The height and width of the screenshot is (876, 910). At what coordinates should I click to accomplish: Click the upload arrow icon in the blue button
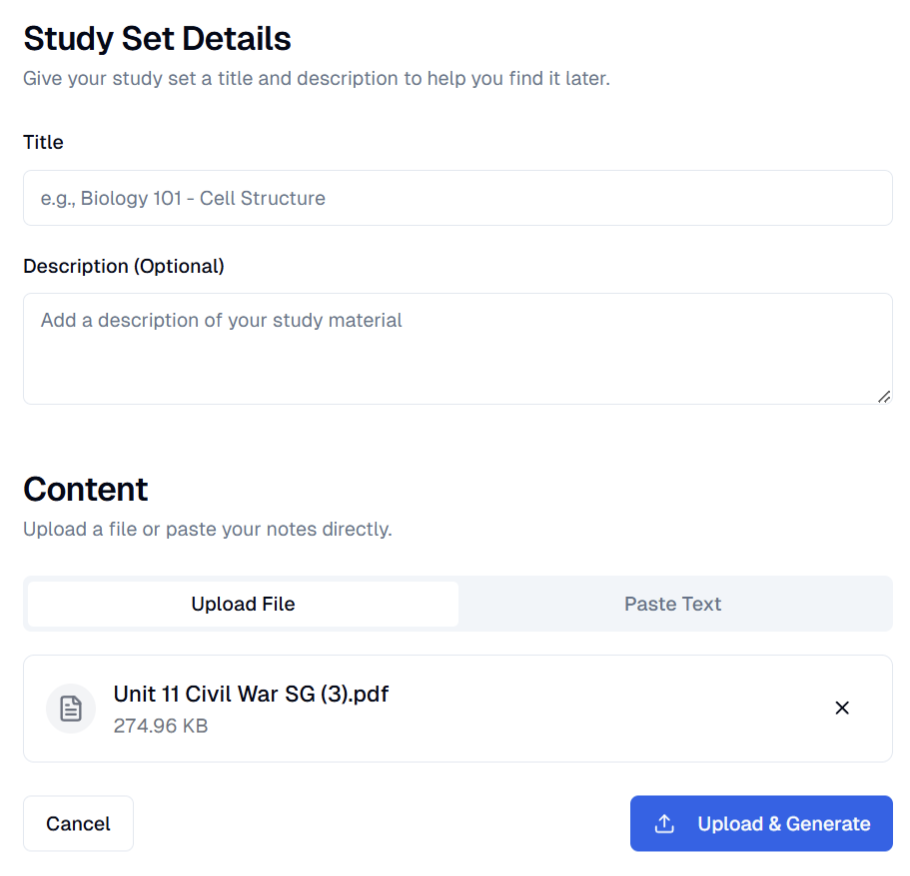[665, 823]
